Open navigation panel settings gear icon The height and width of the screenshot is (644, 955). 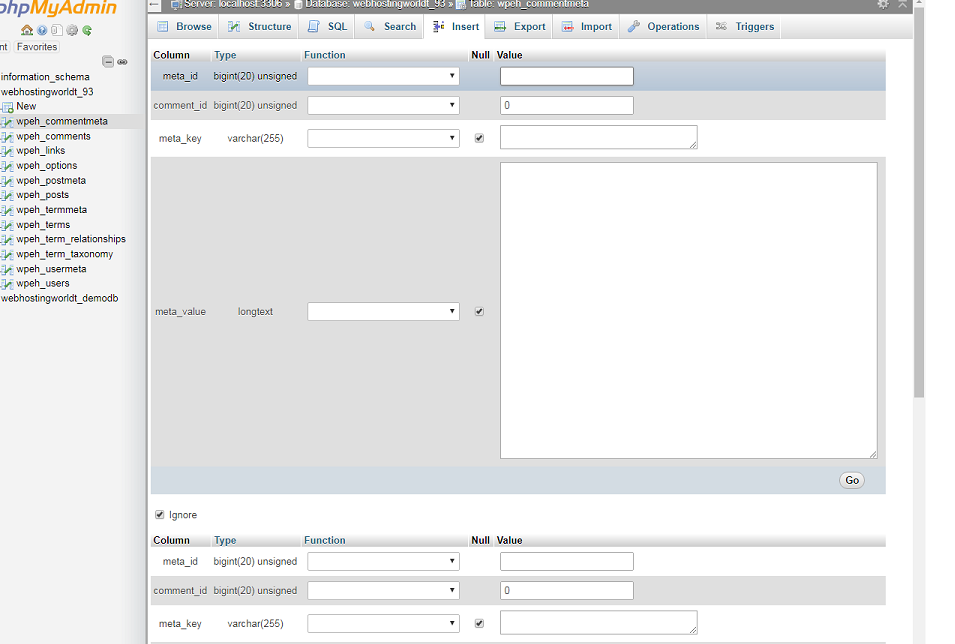[72, 30]
